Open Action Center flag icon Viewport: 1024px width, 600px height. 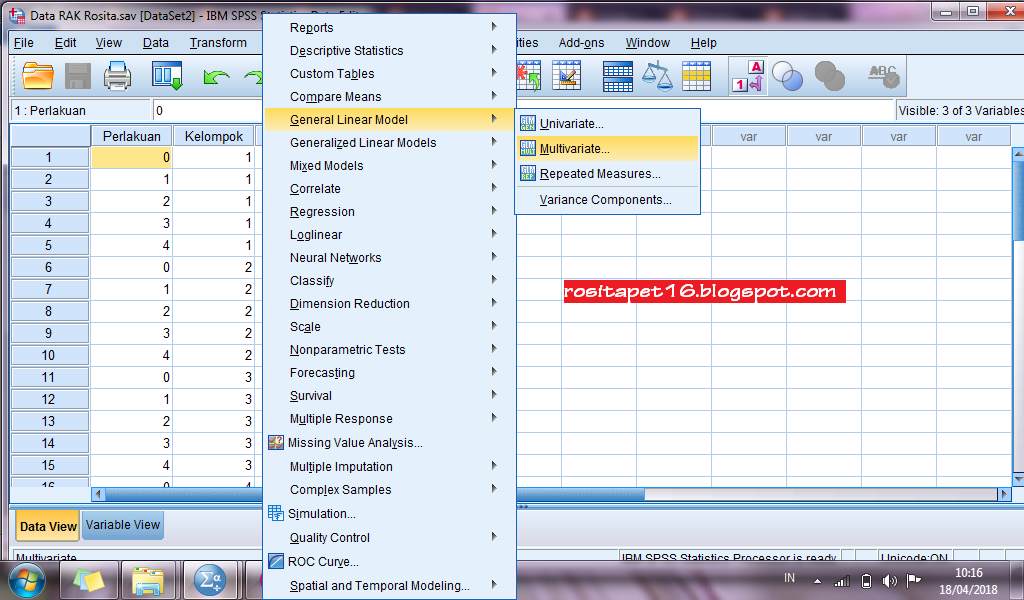914,580
